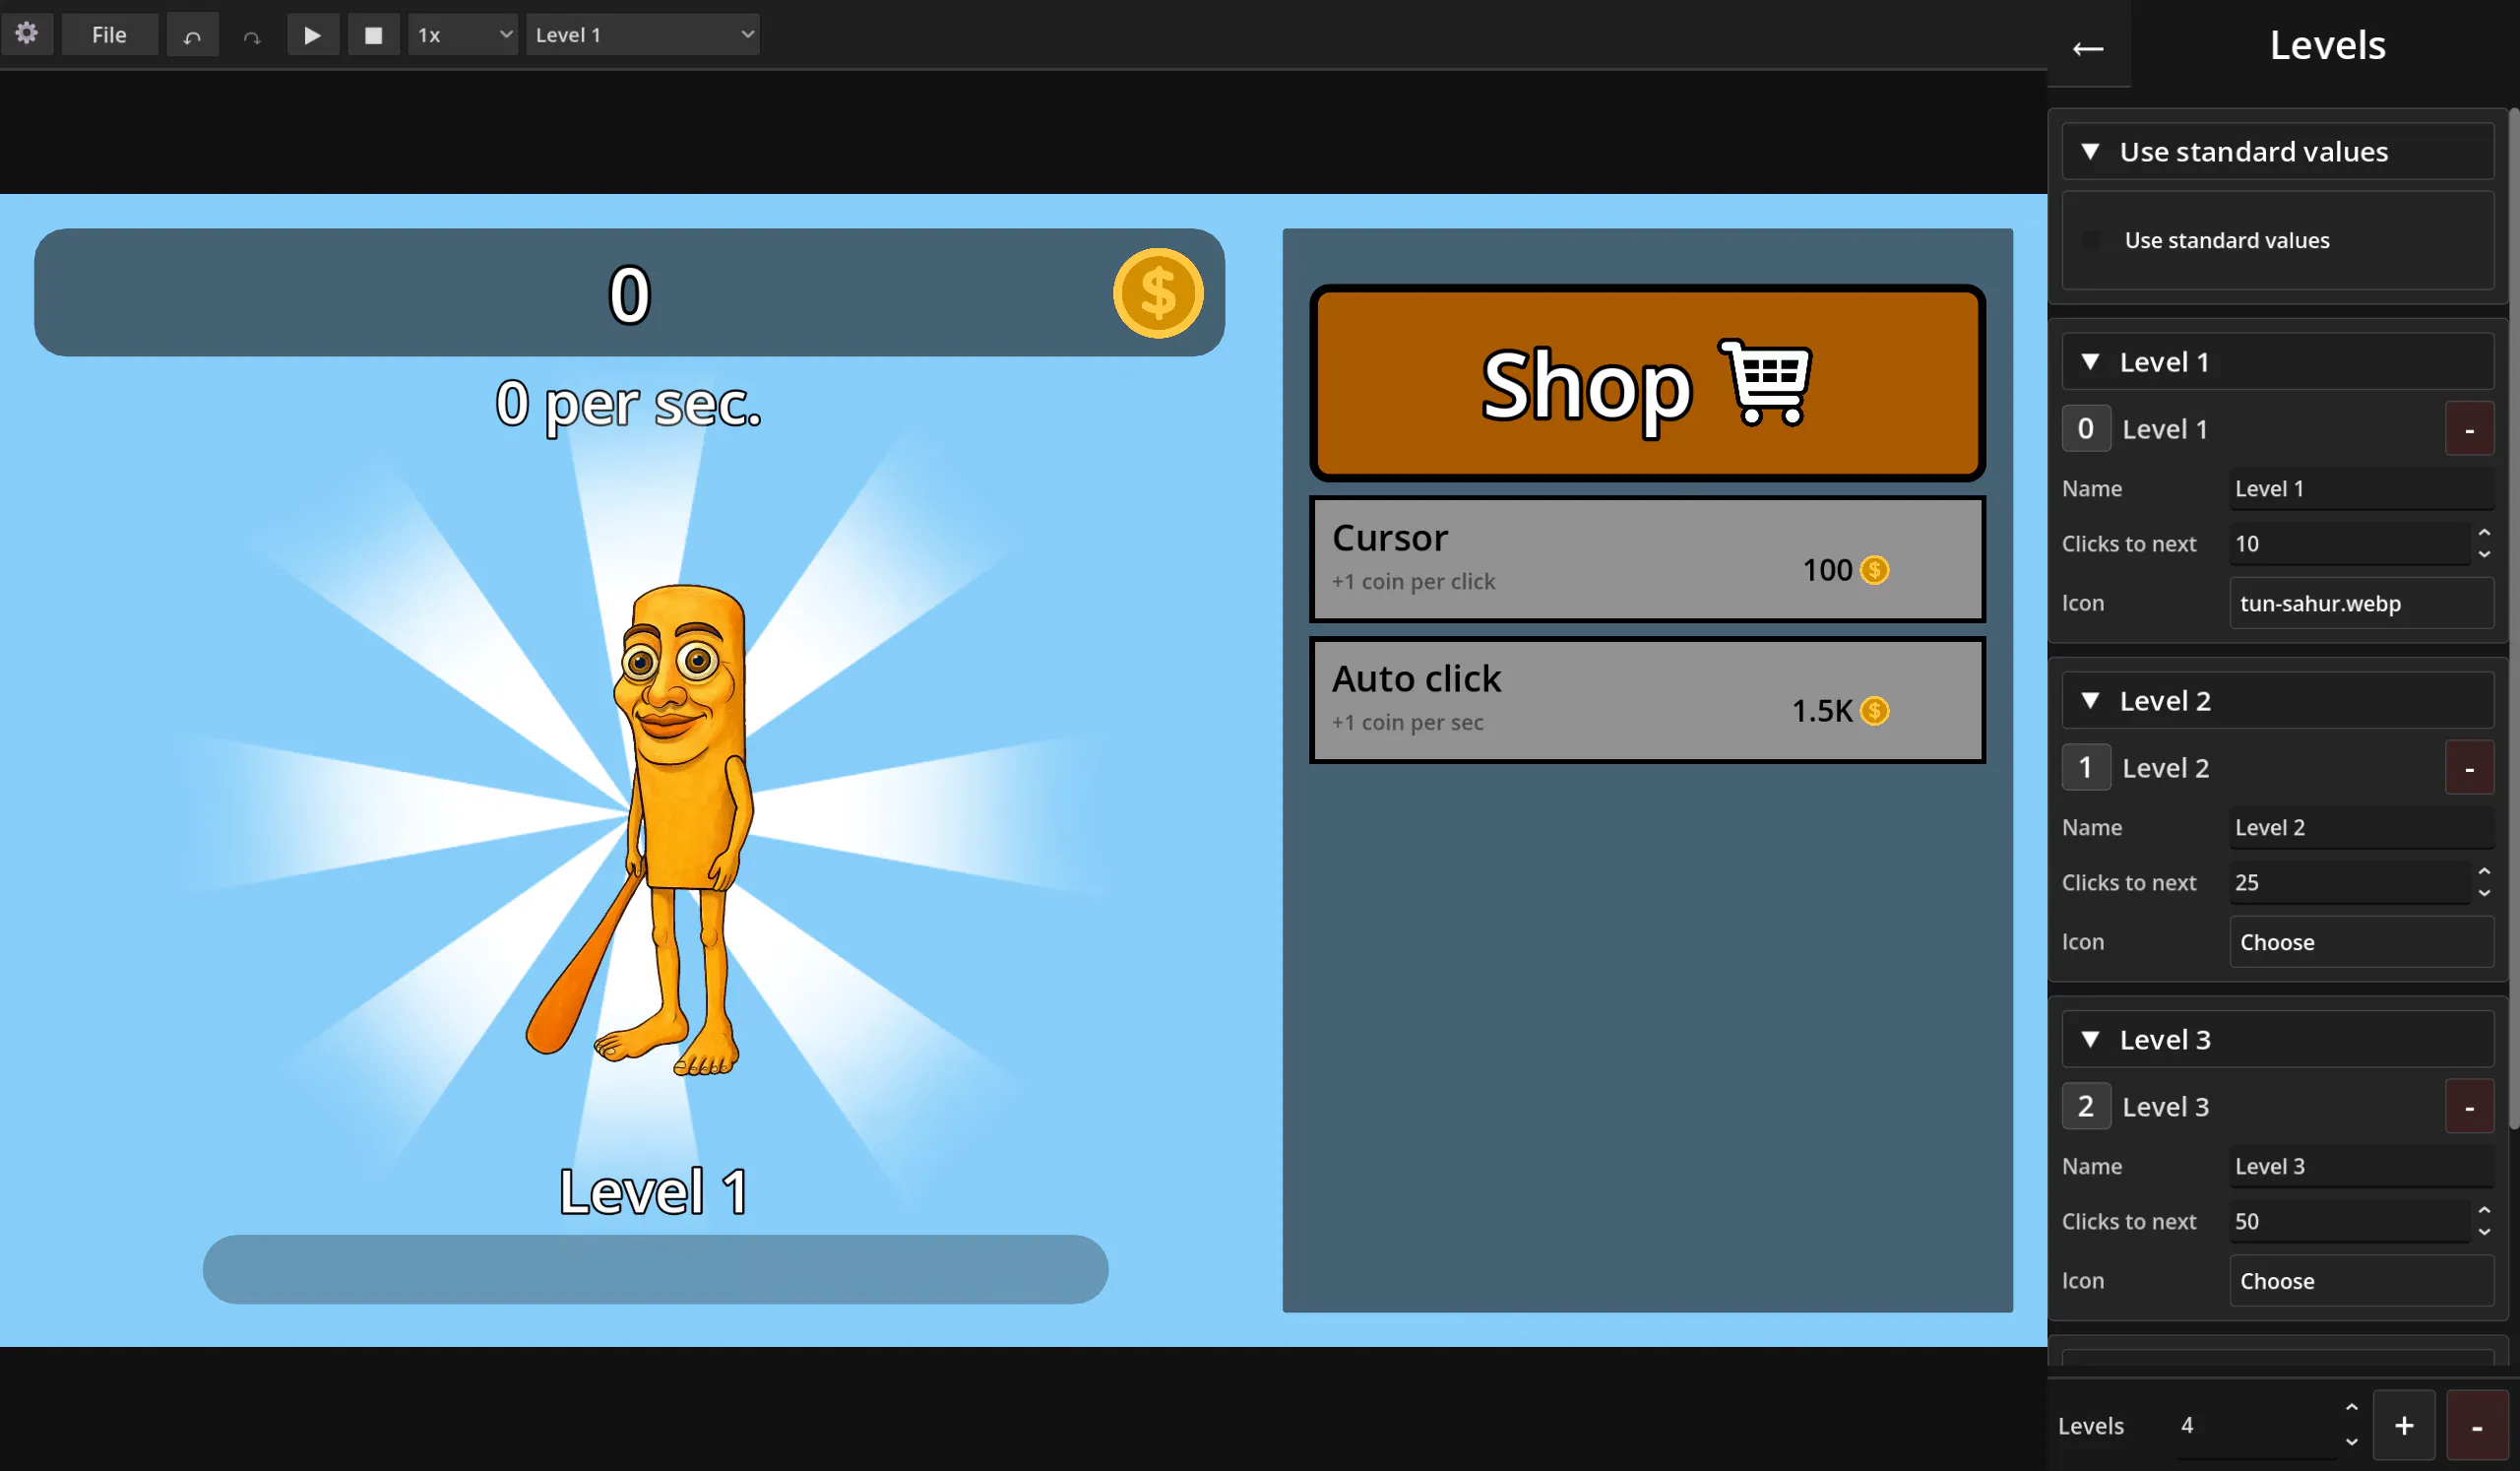Click the Level 1 label under character
Screen dimensions: 2520x1471
click(653, 1191)
